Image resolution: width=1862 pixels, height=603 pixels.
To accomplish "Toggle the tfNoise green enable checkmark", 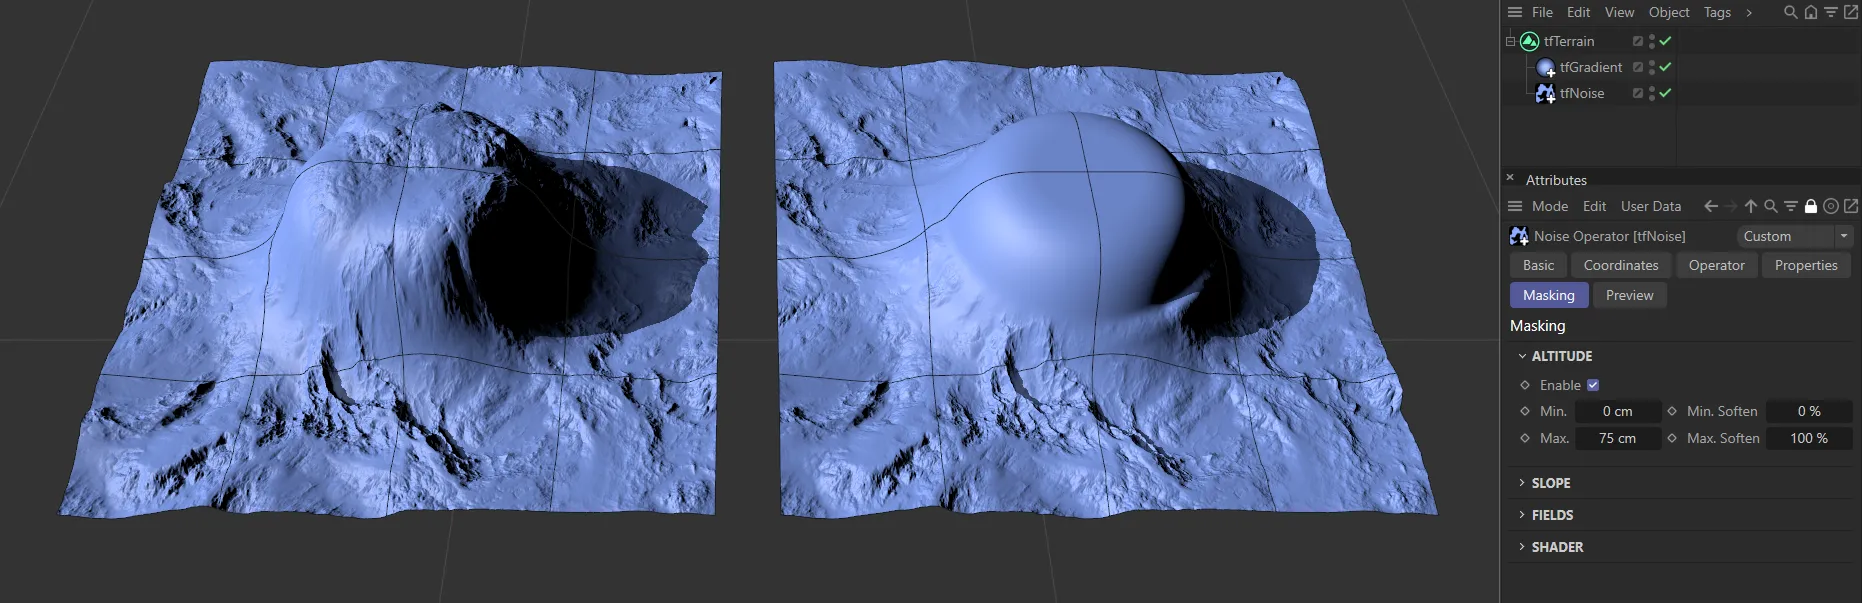I will pos(1665,93).
